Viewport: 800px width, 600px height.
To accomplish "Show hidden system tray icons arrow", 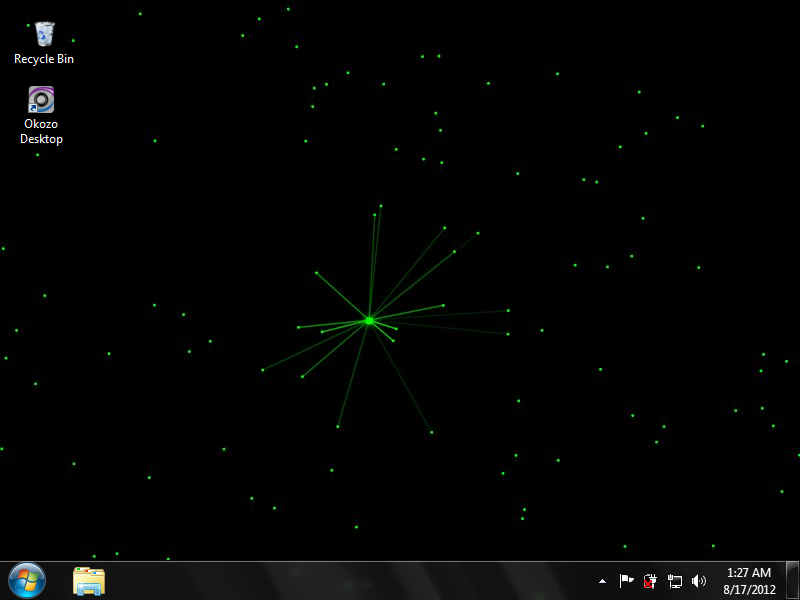I will coord(603,581).
